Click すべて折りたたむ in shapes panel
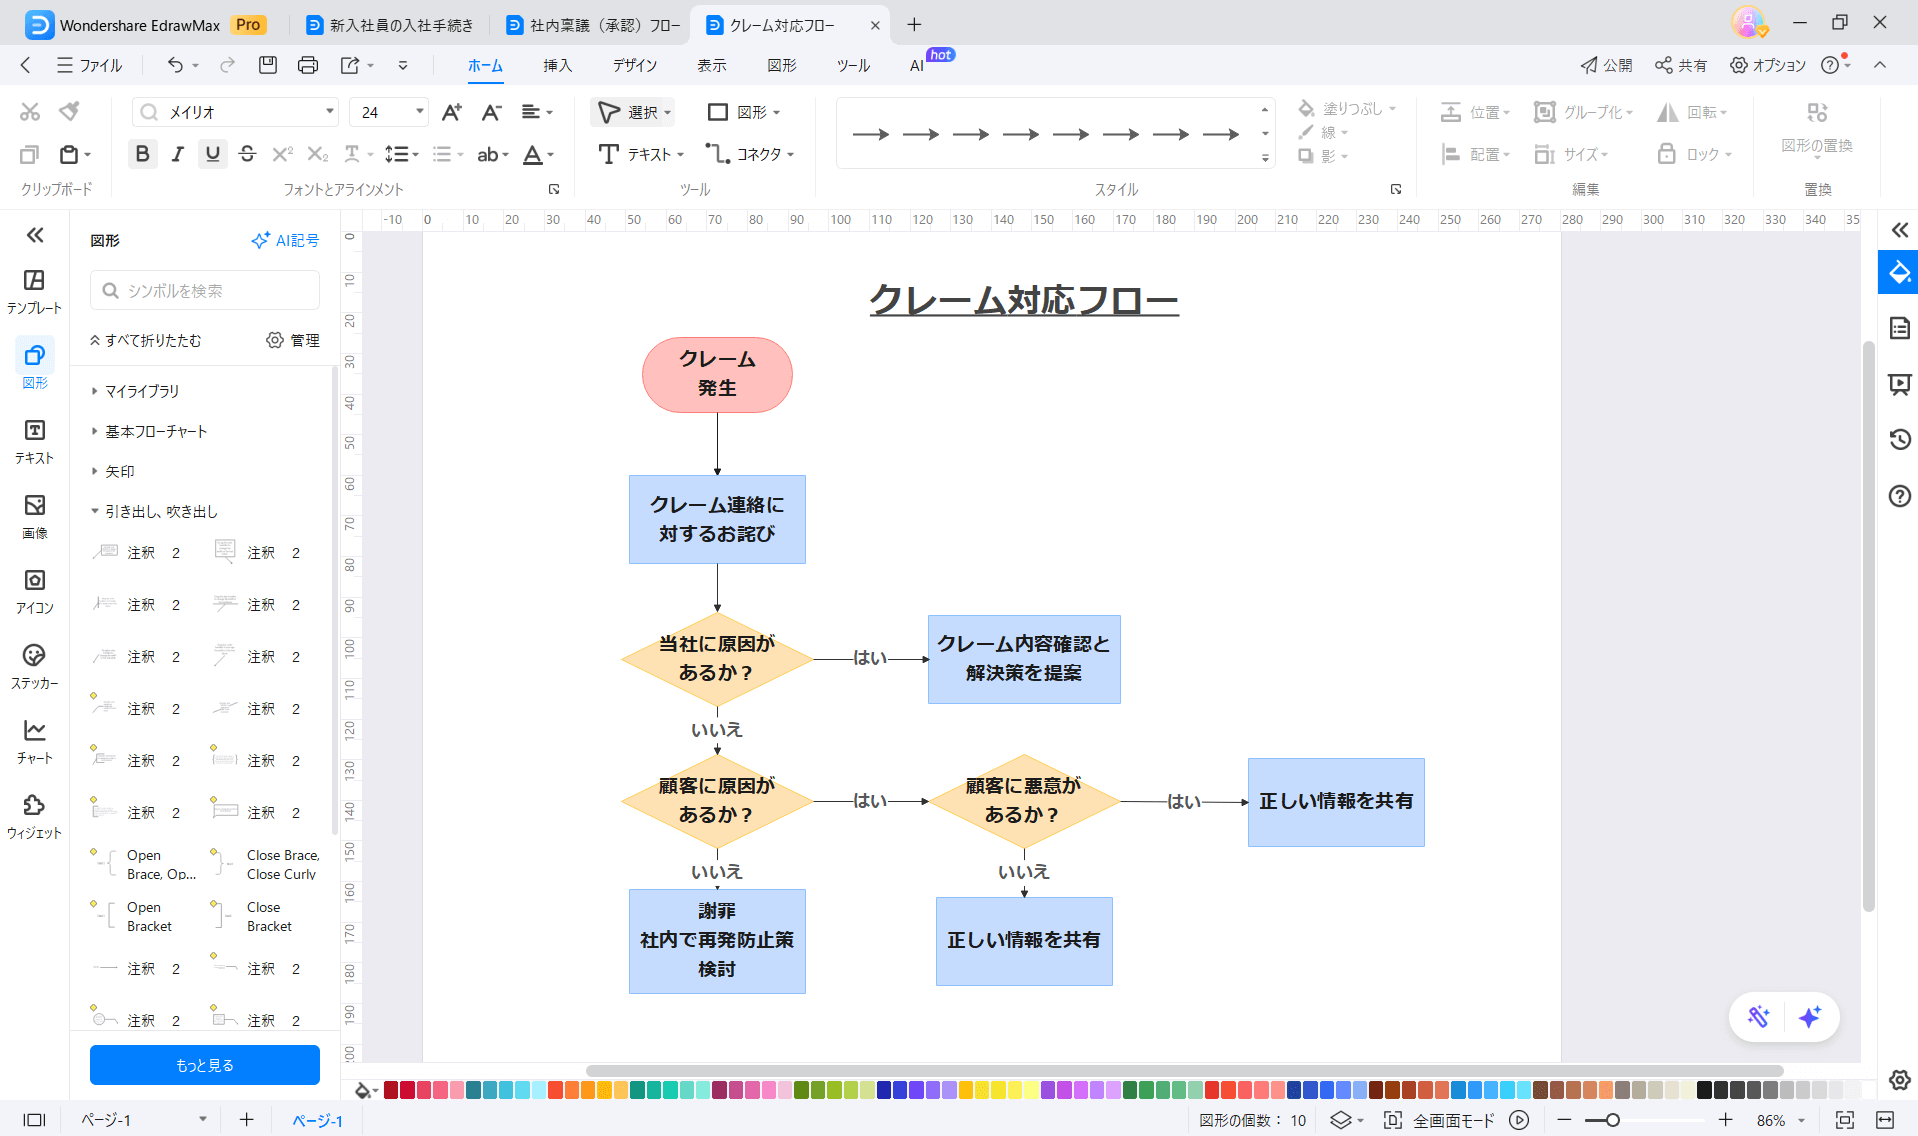 [146, 340]
